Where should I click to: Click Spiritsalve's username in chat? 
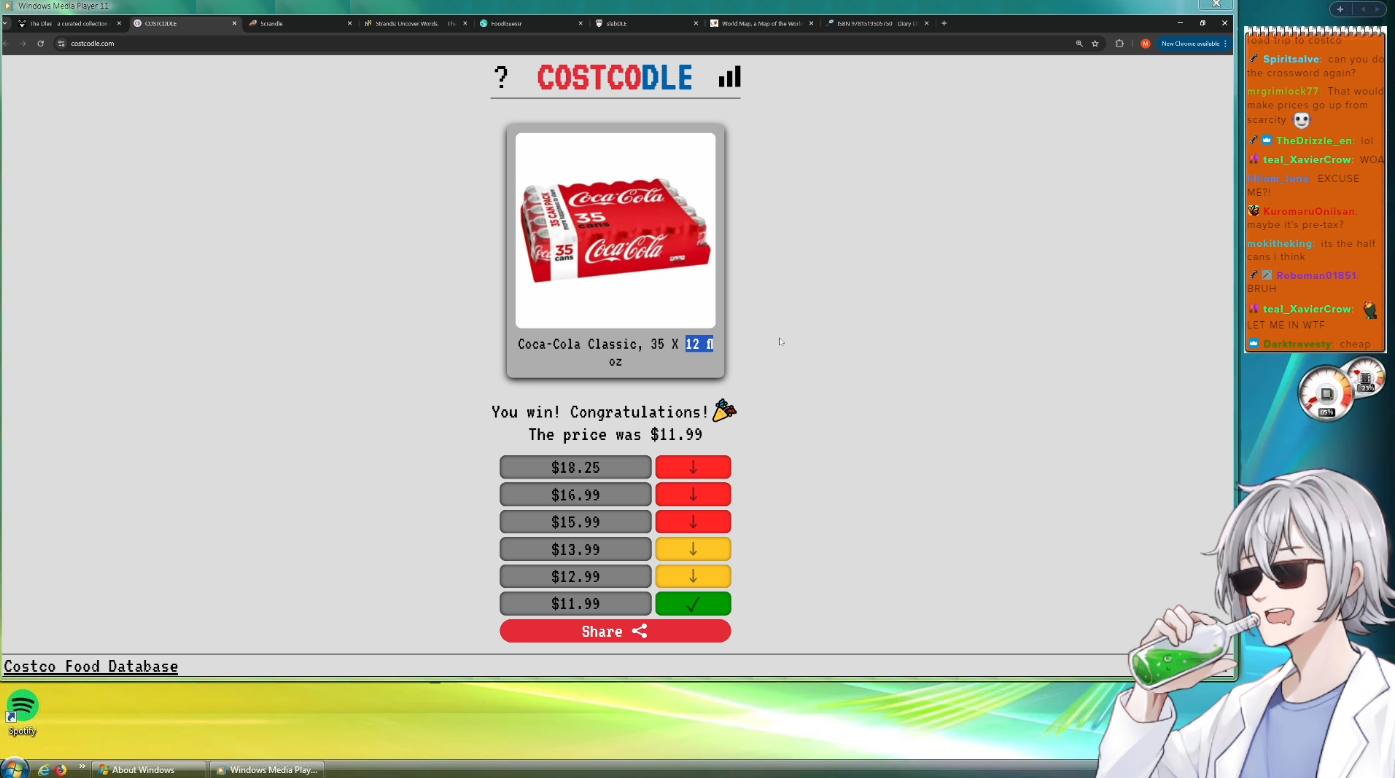pyautogui.click(x=1291, y=59)
